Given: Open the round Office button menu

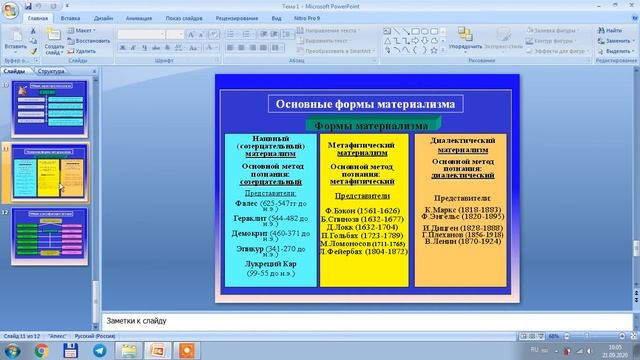Looking at the screenshot, I should [10, 10].
